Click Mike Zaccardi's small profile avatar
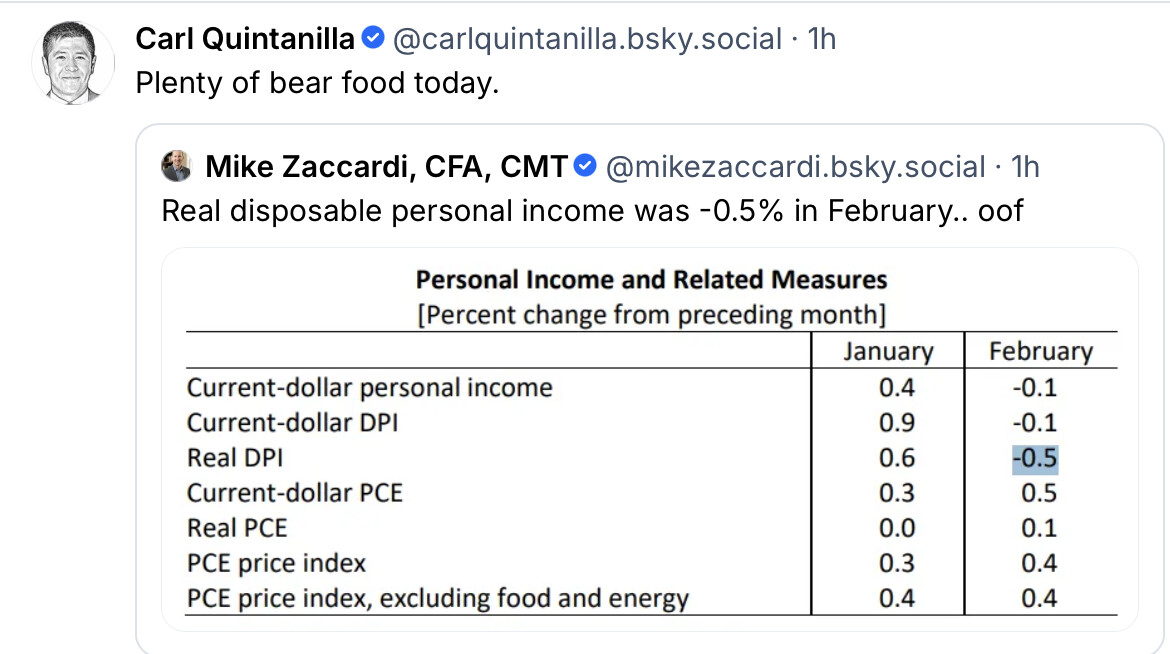1170x654 pixels. (x=176, y=166)
